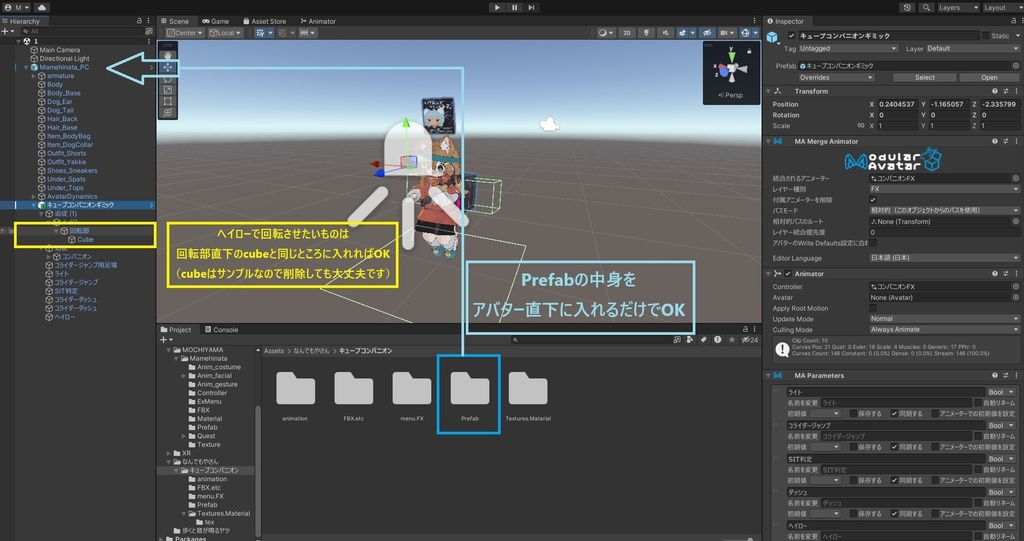Select the Scale tool in Scene toolbar

coord(168,90)
